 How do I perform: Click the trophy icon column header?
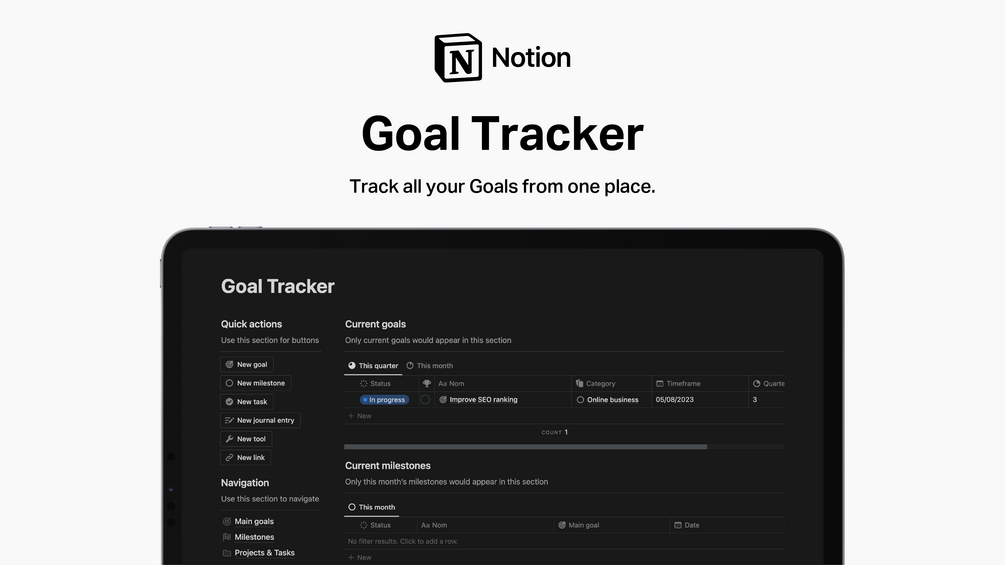[427, 383]
